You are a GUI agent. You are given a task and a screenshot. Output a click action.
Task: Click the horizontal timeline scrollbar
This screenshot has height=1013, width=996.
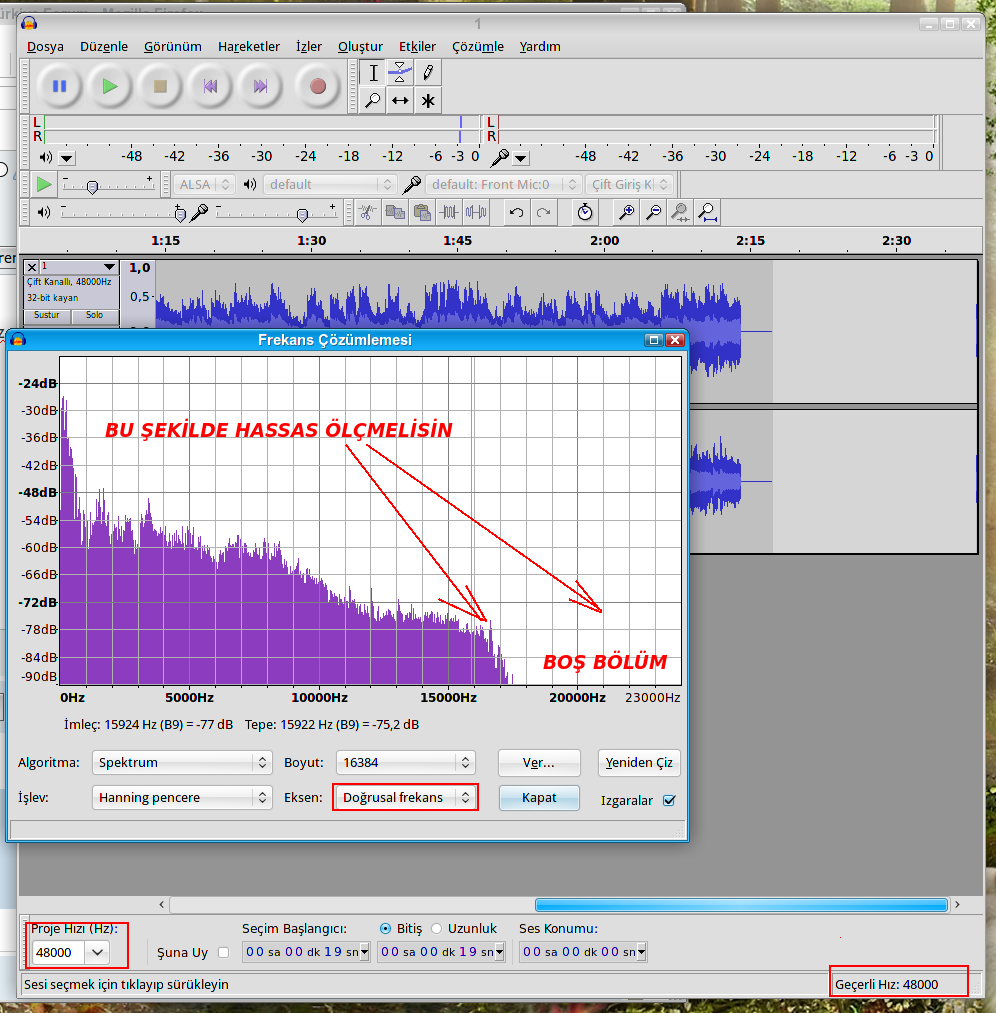pos(740,905)
